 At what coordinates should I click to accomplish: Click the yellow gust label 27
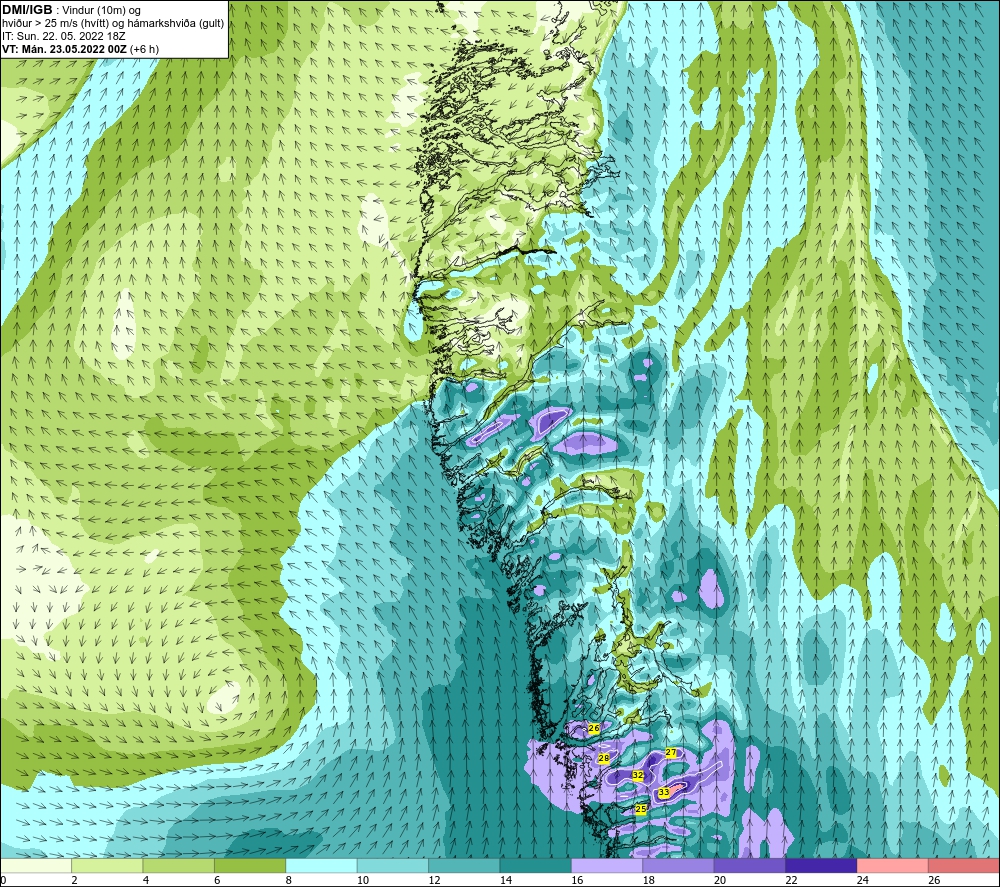671,752
